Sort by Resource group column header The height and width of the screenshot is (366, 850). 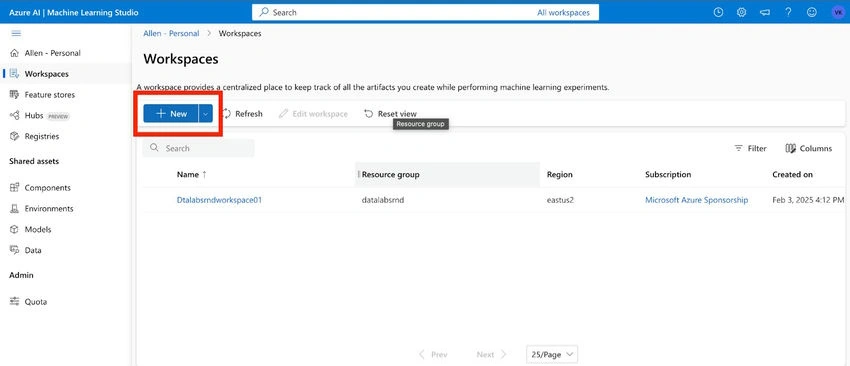tap(390, 175)
